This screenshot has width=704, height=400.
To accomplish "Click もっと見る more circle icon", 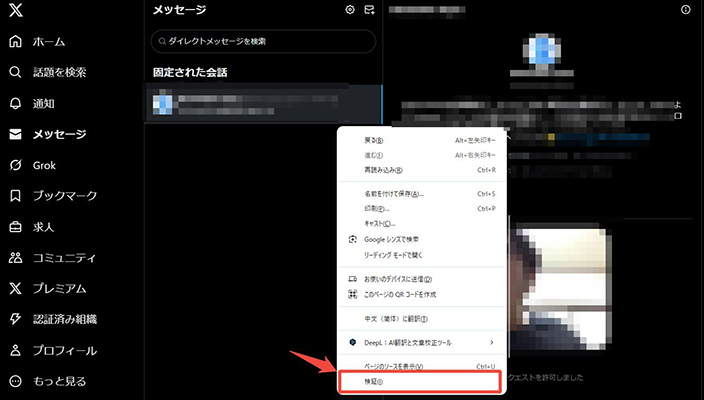I will coord(15,381).
